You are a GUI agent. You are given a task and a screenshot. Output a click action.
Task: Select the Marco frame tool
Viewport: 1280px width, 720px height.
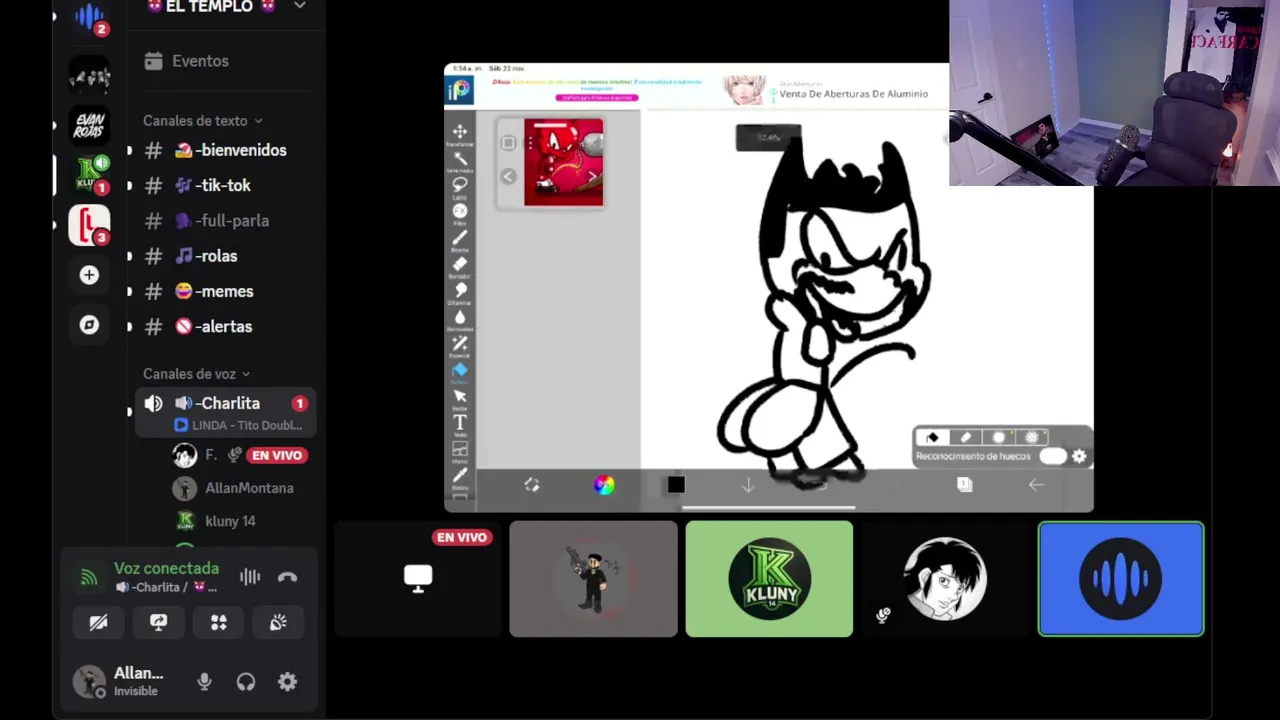tap(460, 450)
